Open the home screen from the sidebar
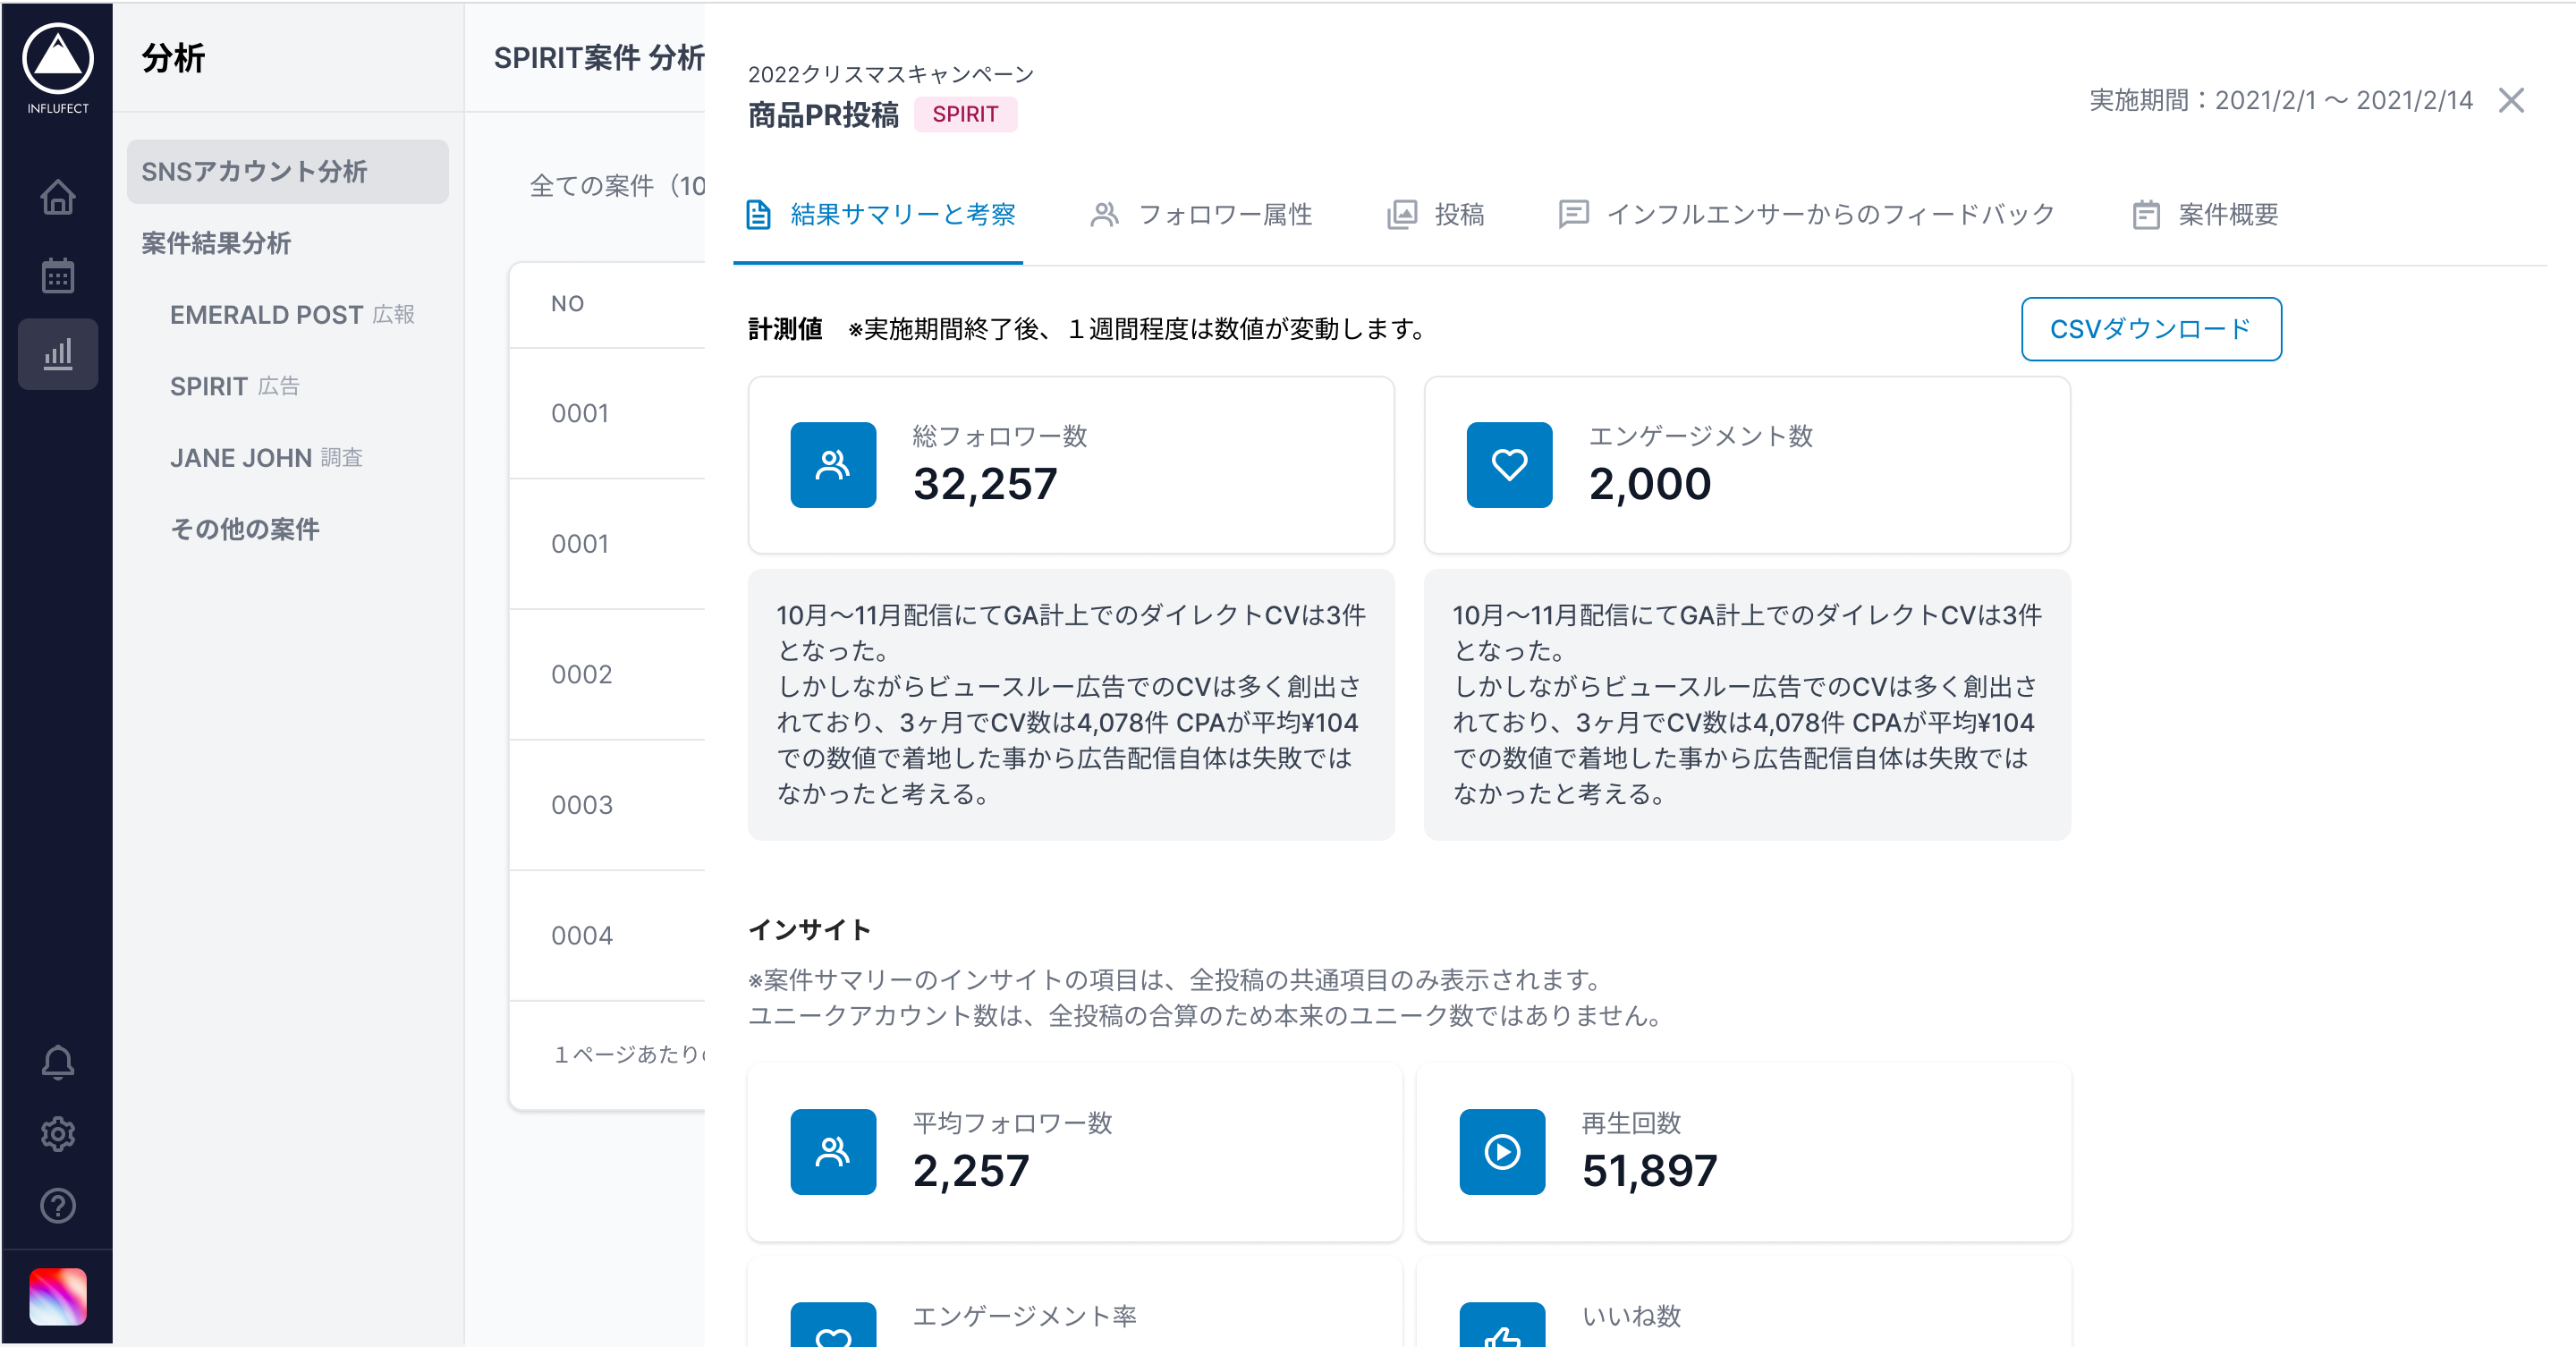2576x1347 pixels. 58,198
